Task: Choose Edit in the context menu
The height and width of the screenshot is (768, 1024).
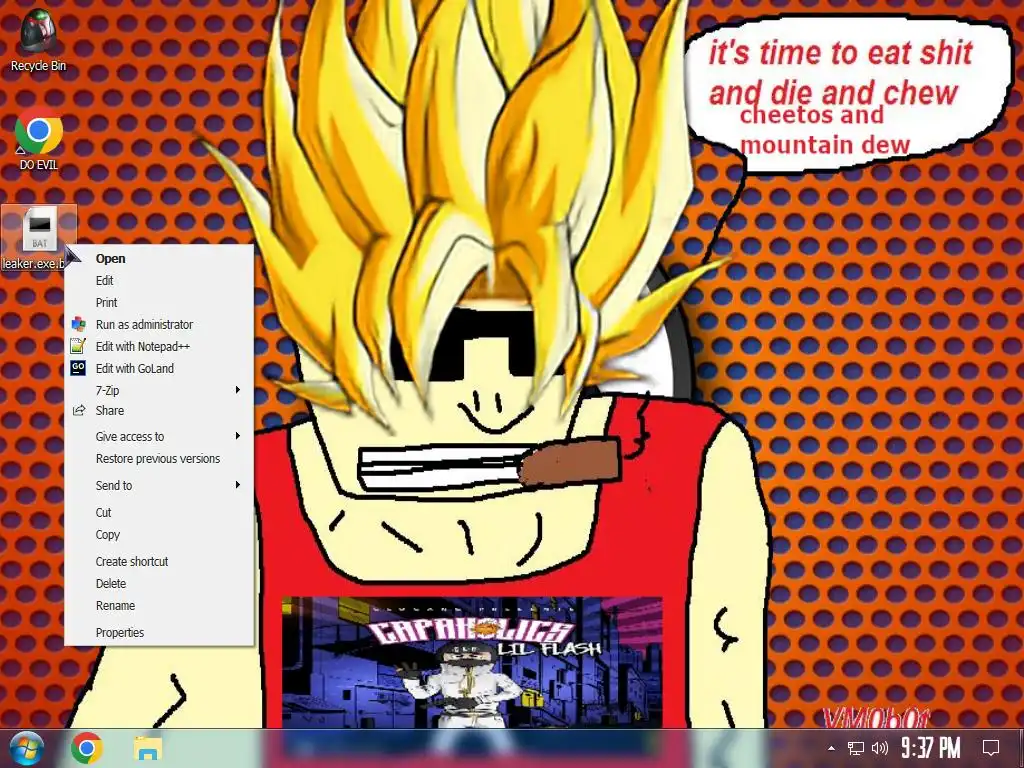Action: coord(159,281)
